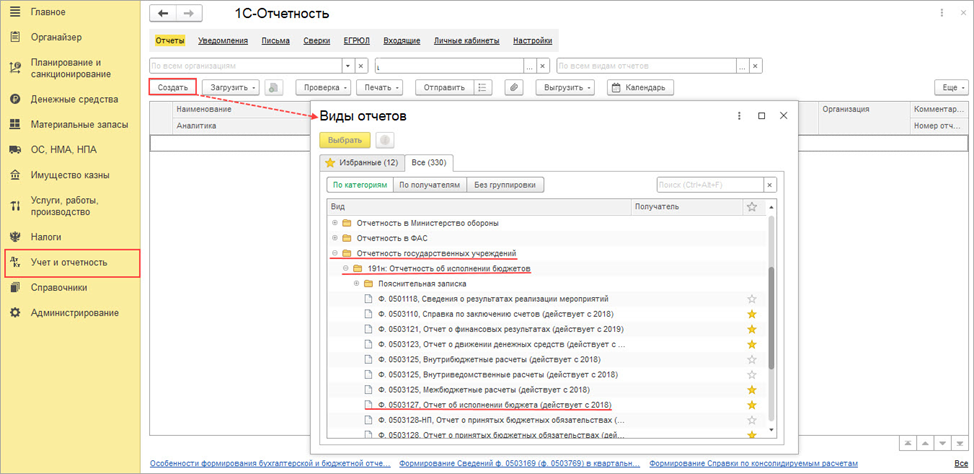The width and height of the screenshot is (974, 474).
Task: Click the paperclip attachment icon in toolbar
Action: pyautogui.click(x=513, y=88)
